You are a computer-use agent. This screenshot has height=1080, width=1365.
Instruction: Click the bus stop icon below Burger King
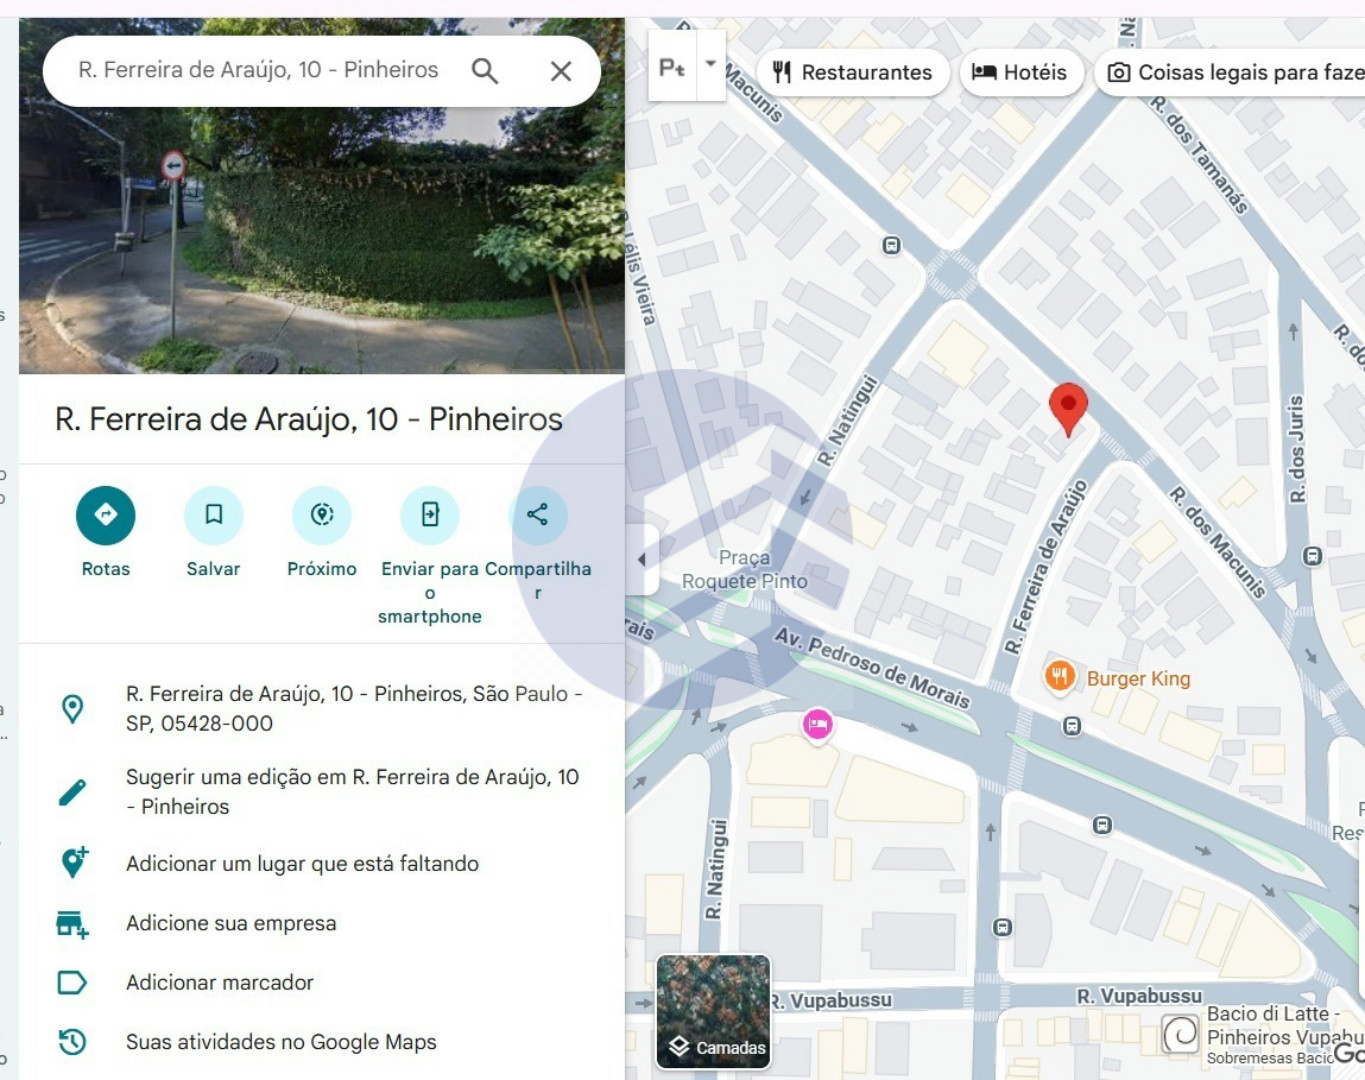point(1072,726)
